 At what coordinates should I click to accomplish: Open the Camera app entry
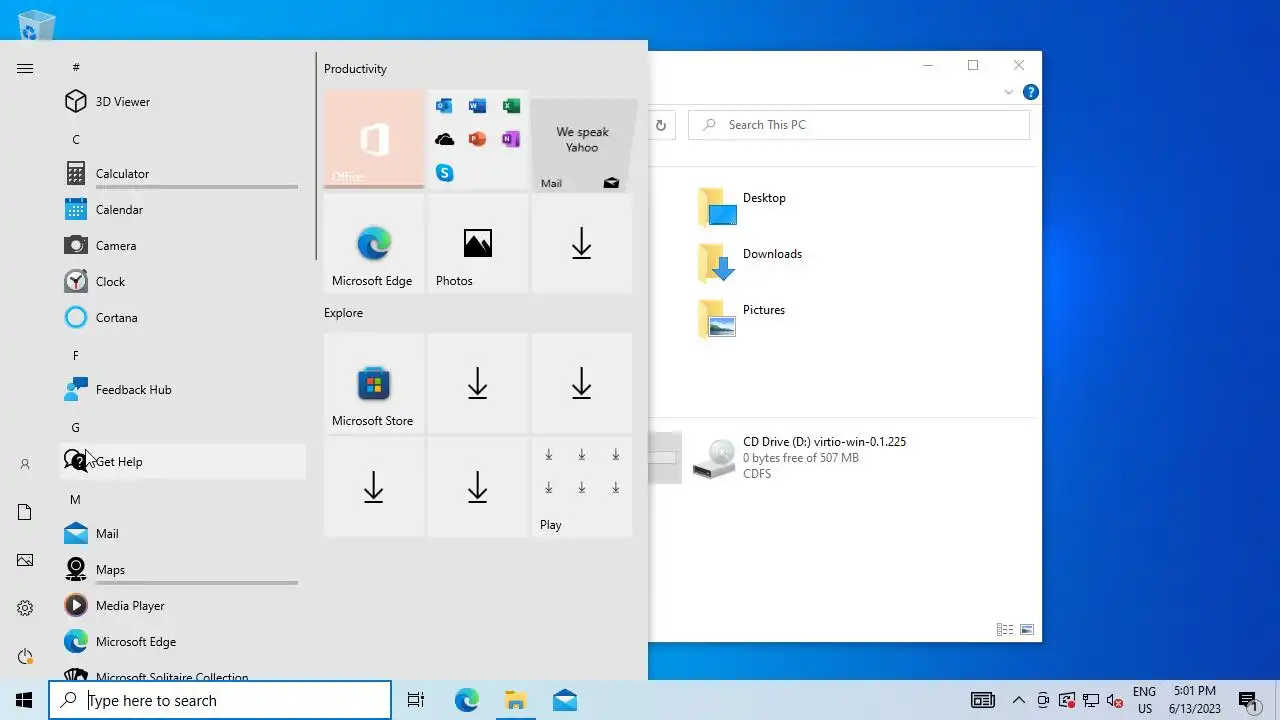point(183,246)
